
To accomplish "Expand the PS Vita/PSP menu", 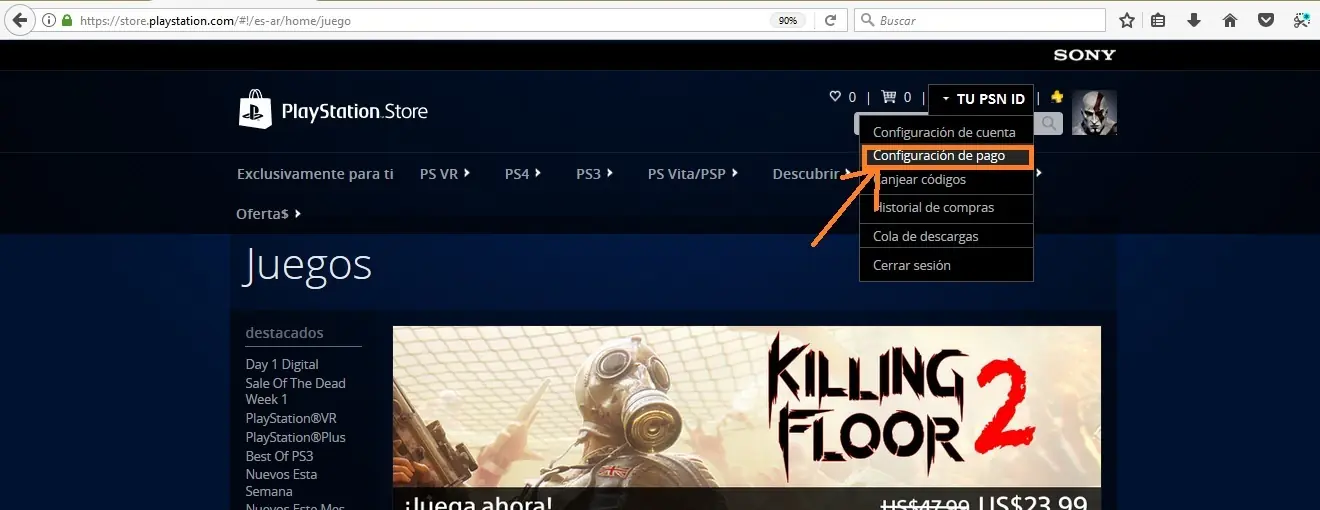I will point(693,174).
